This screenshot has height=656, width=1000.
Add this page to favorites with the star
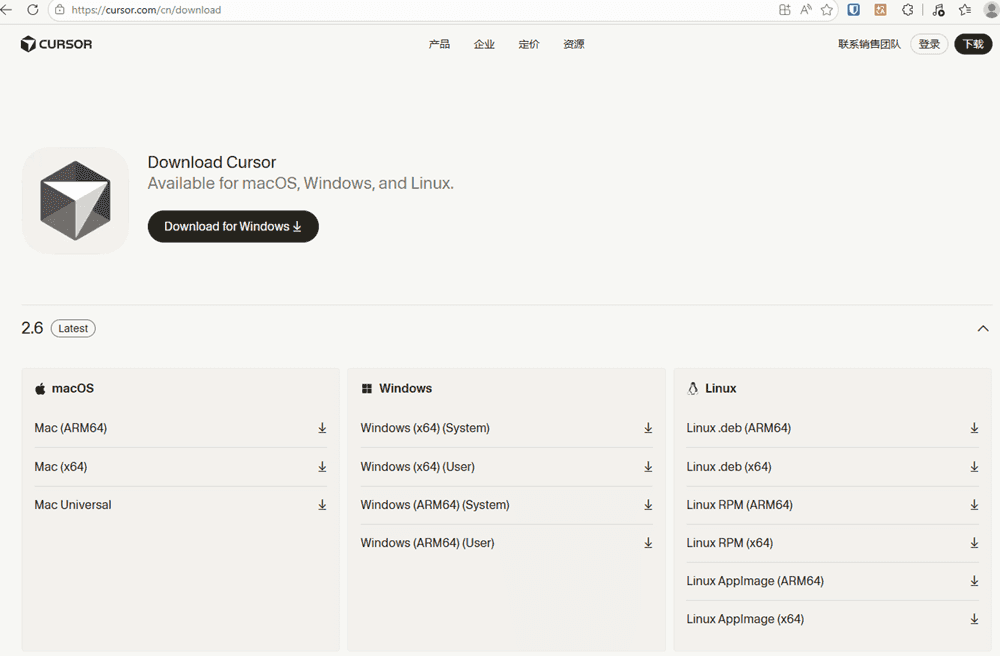(x=827, y=10)
